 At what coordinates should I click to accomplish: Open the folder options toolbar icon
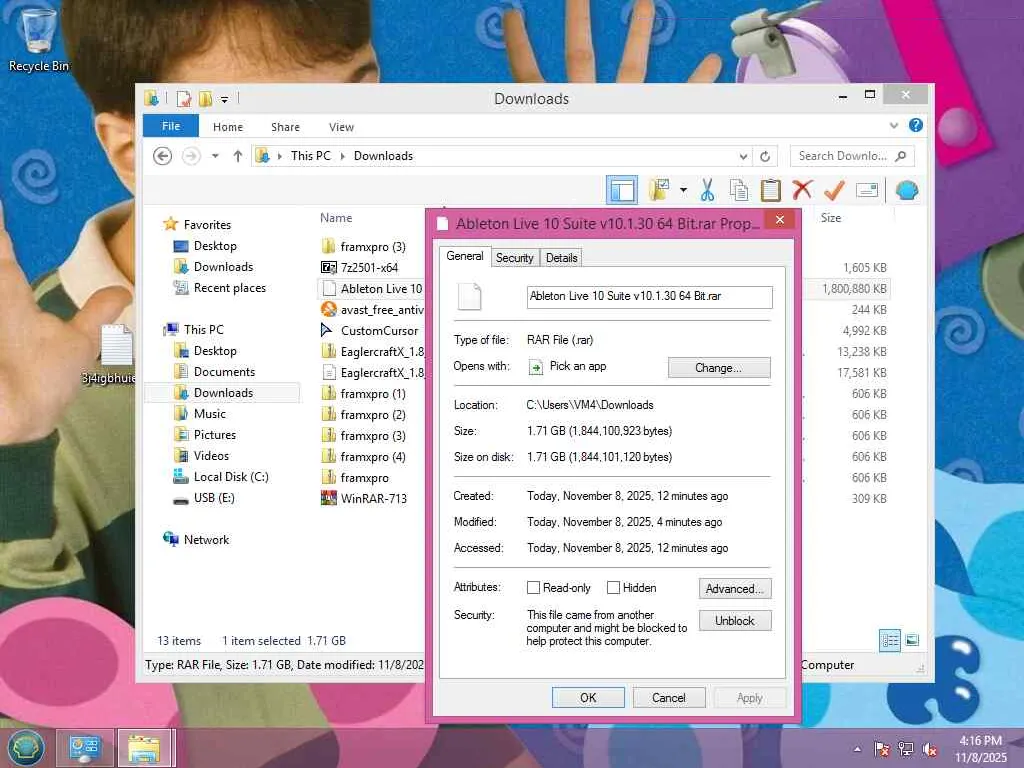[660, 190]
